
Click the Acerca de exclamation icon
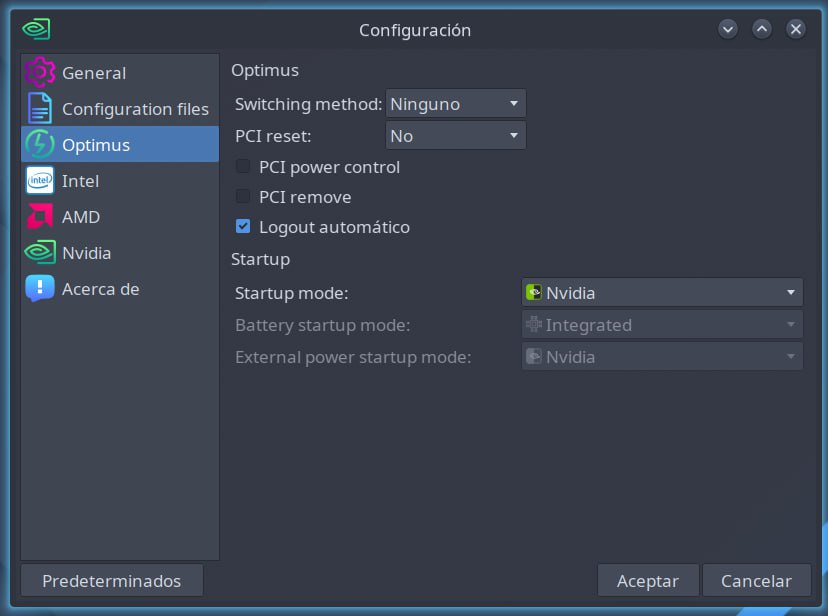(x=40, y=288)
